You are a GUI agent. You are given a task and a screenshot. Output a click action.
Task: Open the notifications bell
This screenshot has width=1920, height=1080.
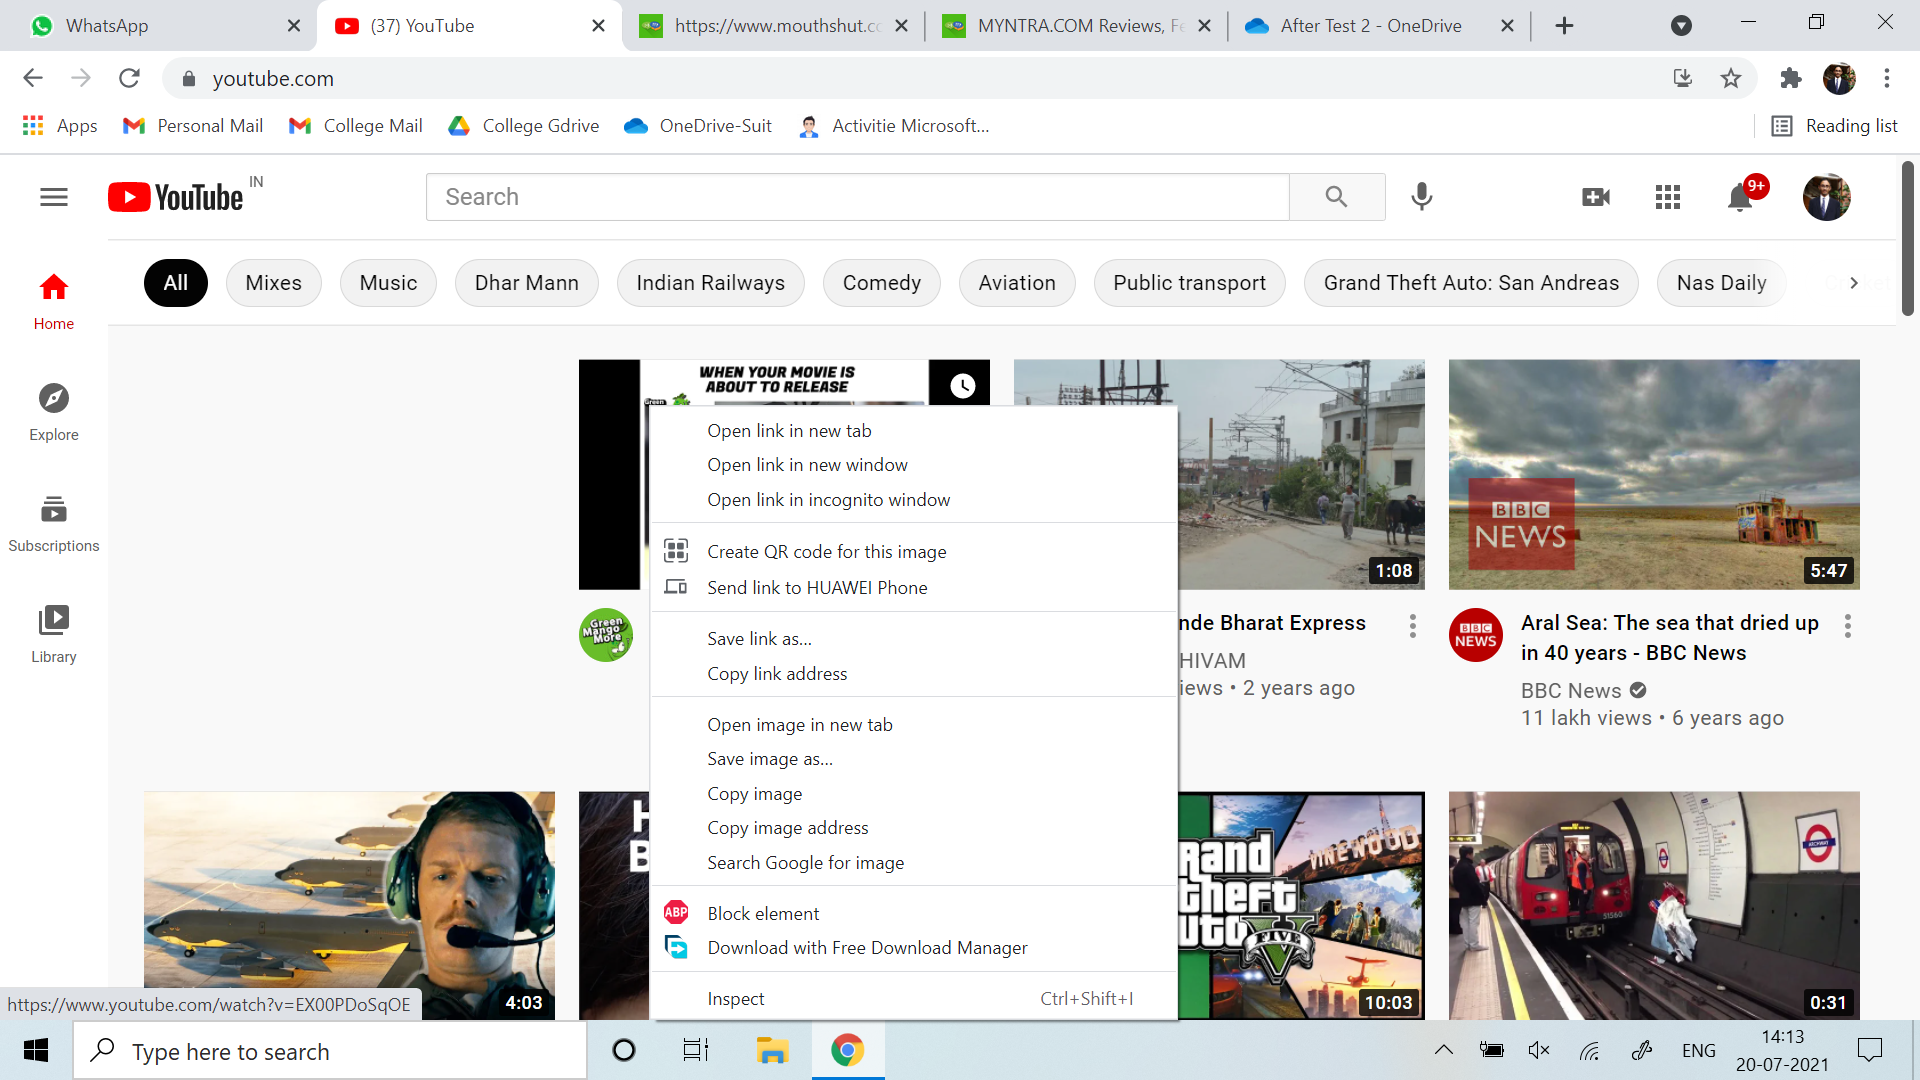[1740, 198]
